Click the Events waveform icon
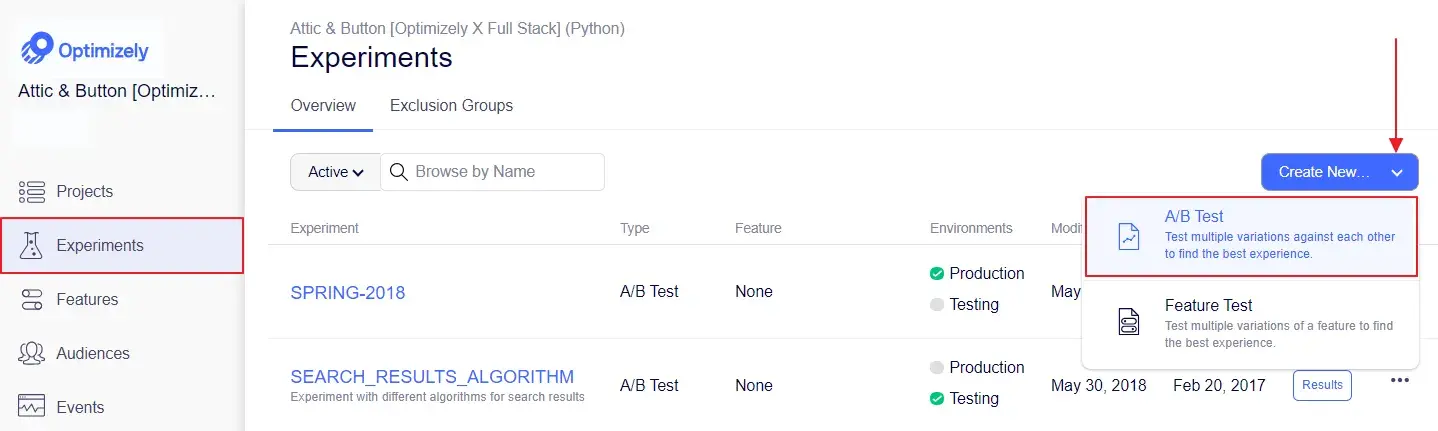1438x431 pixels. 32,407
